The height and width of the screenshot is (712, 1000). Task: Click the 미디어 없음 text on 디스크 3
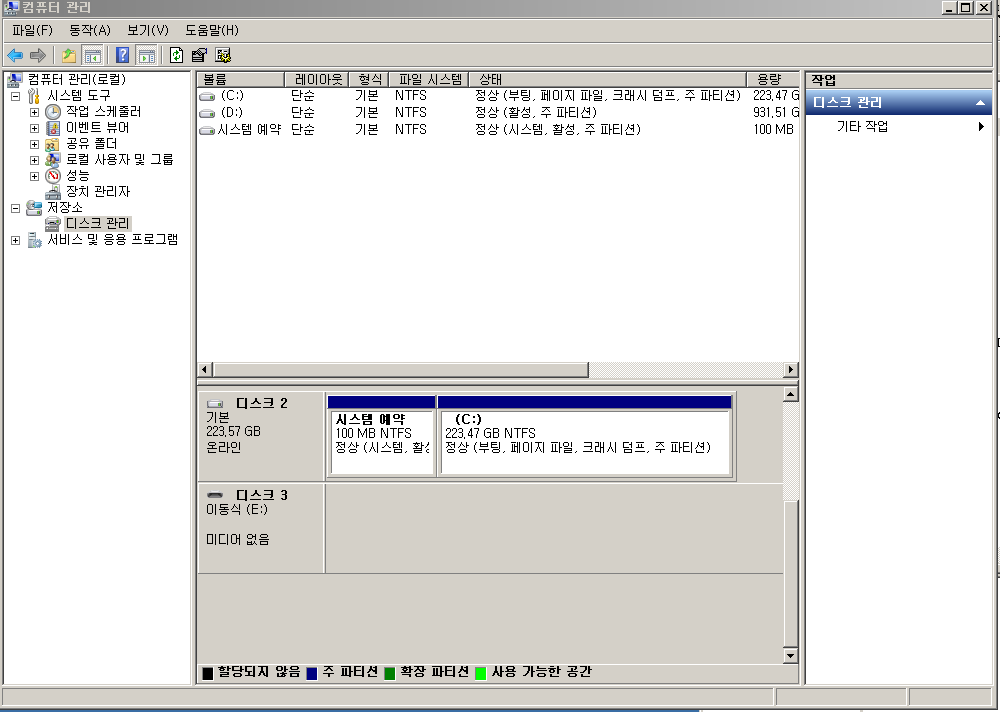(237, 540)
